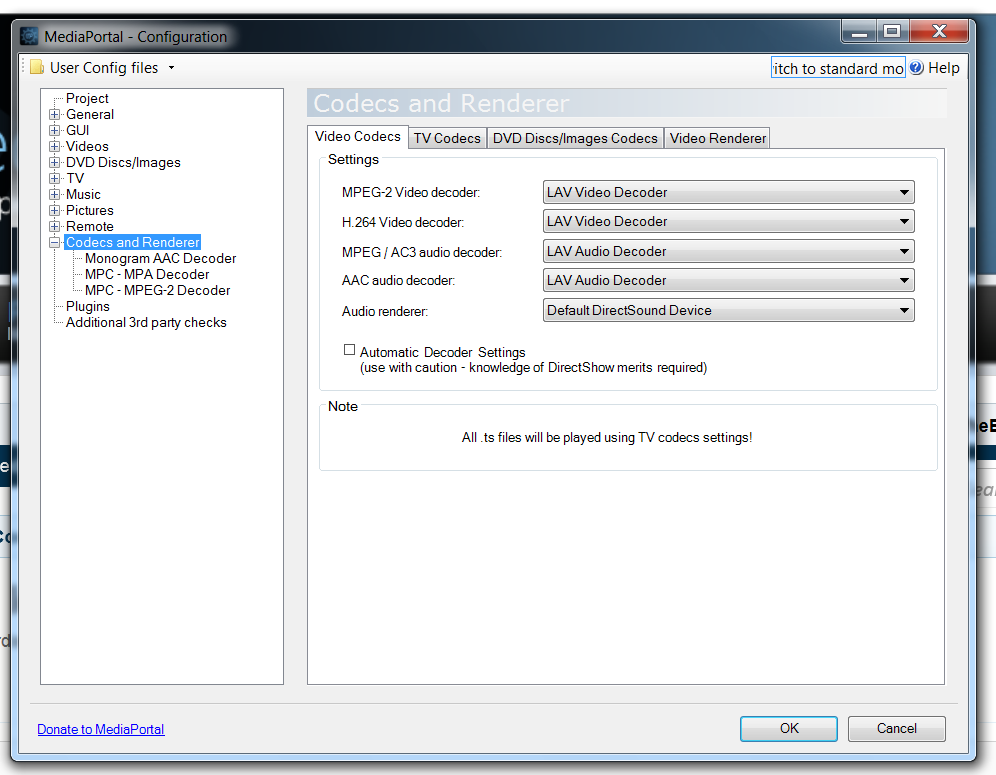Click the Switch to standard mode field

pos(838,68)
